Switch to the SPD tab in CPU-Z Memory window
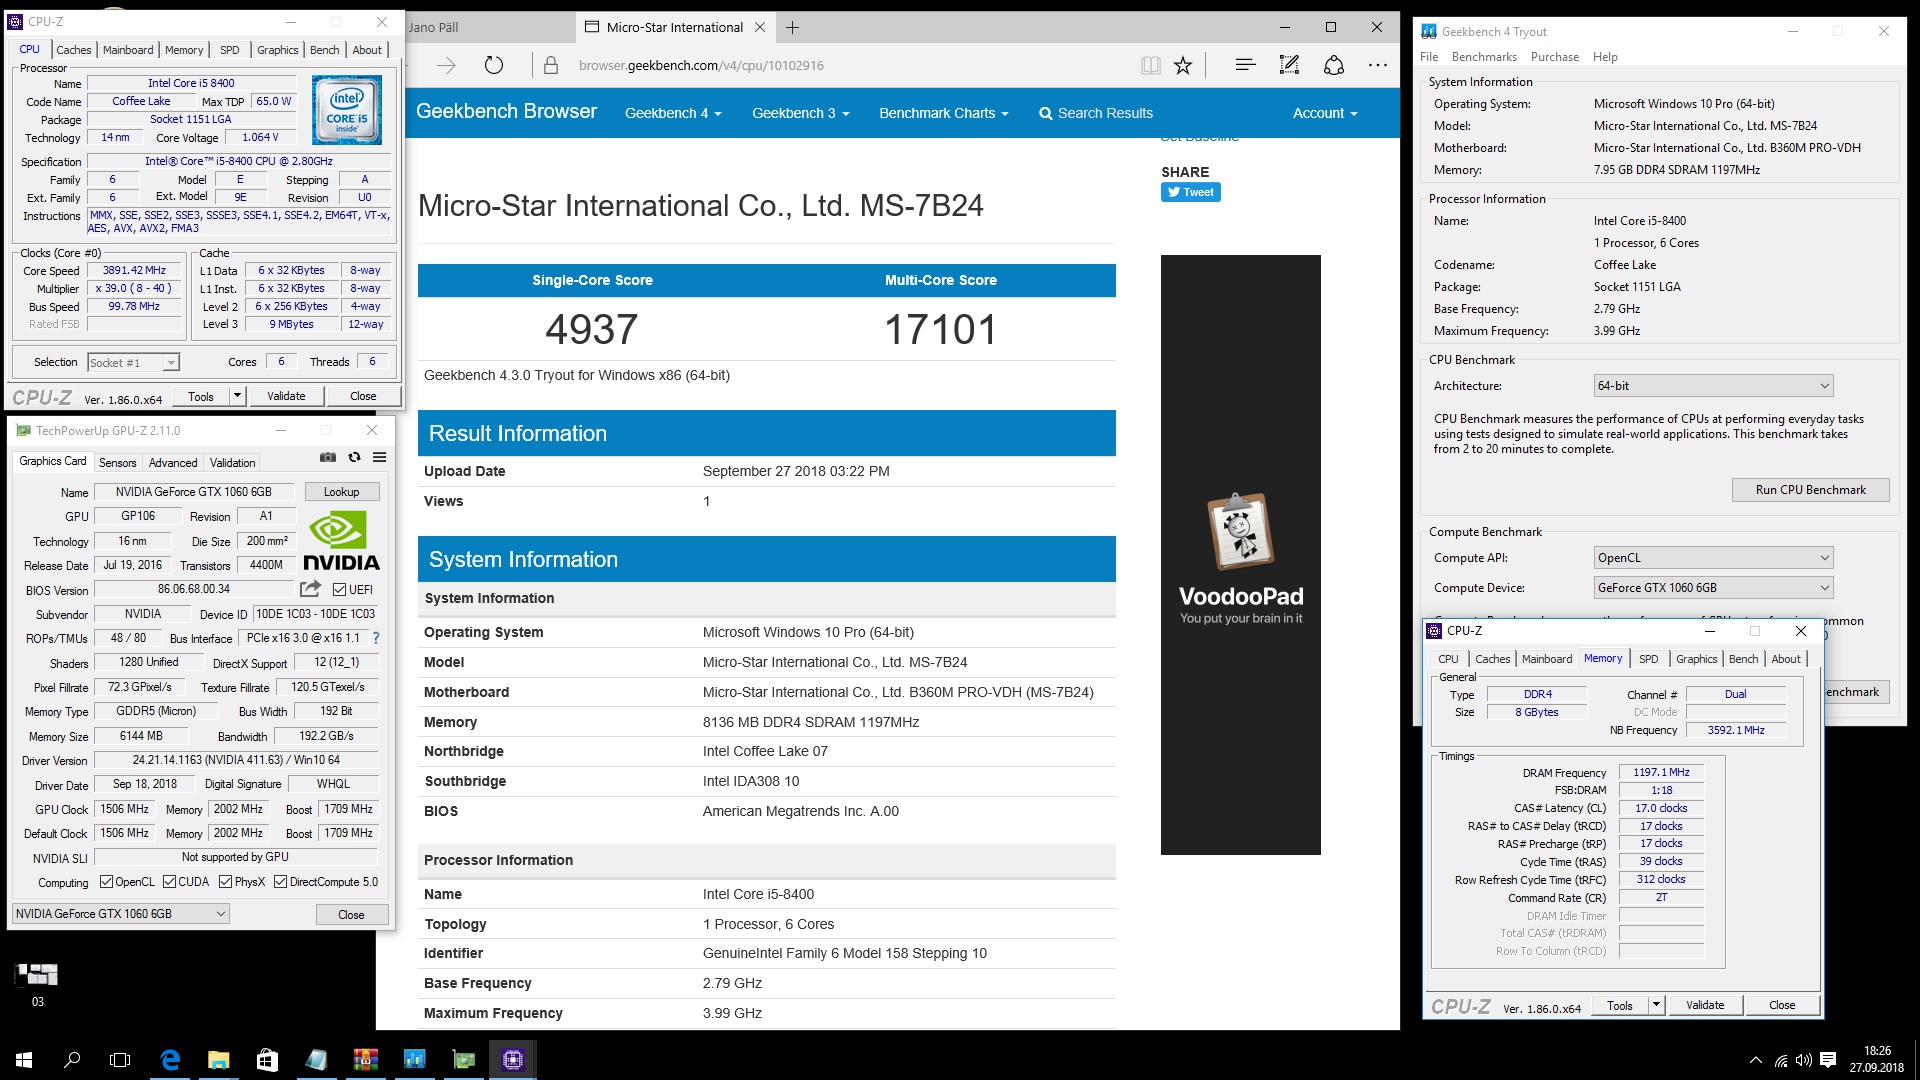The height and width of the screenshot is (1080, 1920). point(1649,659)
